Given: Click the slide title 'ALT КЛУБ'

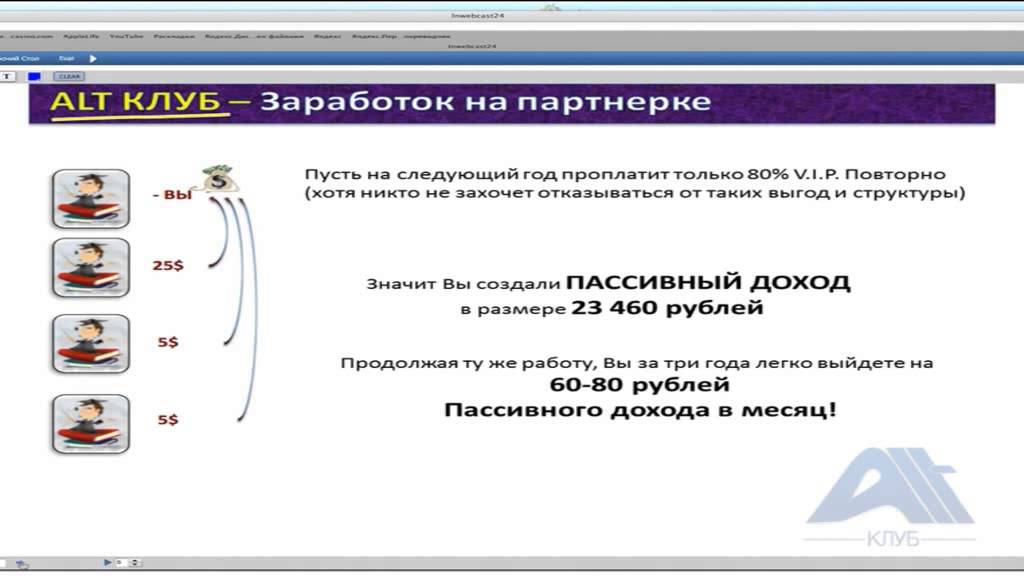Looking at the screenshot, I should click(x=135, y=102).
